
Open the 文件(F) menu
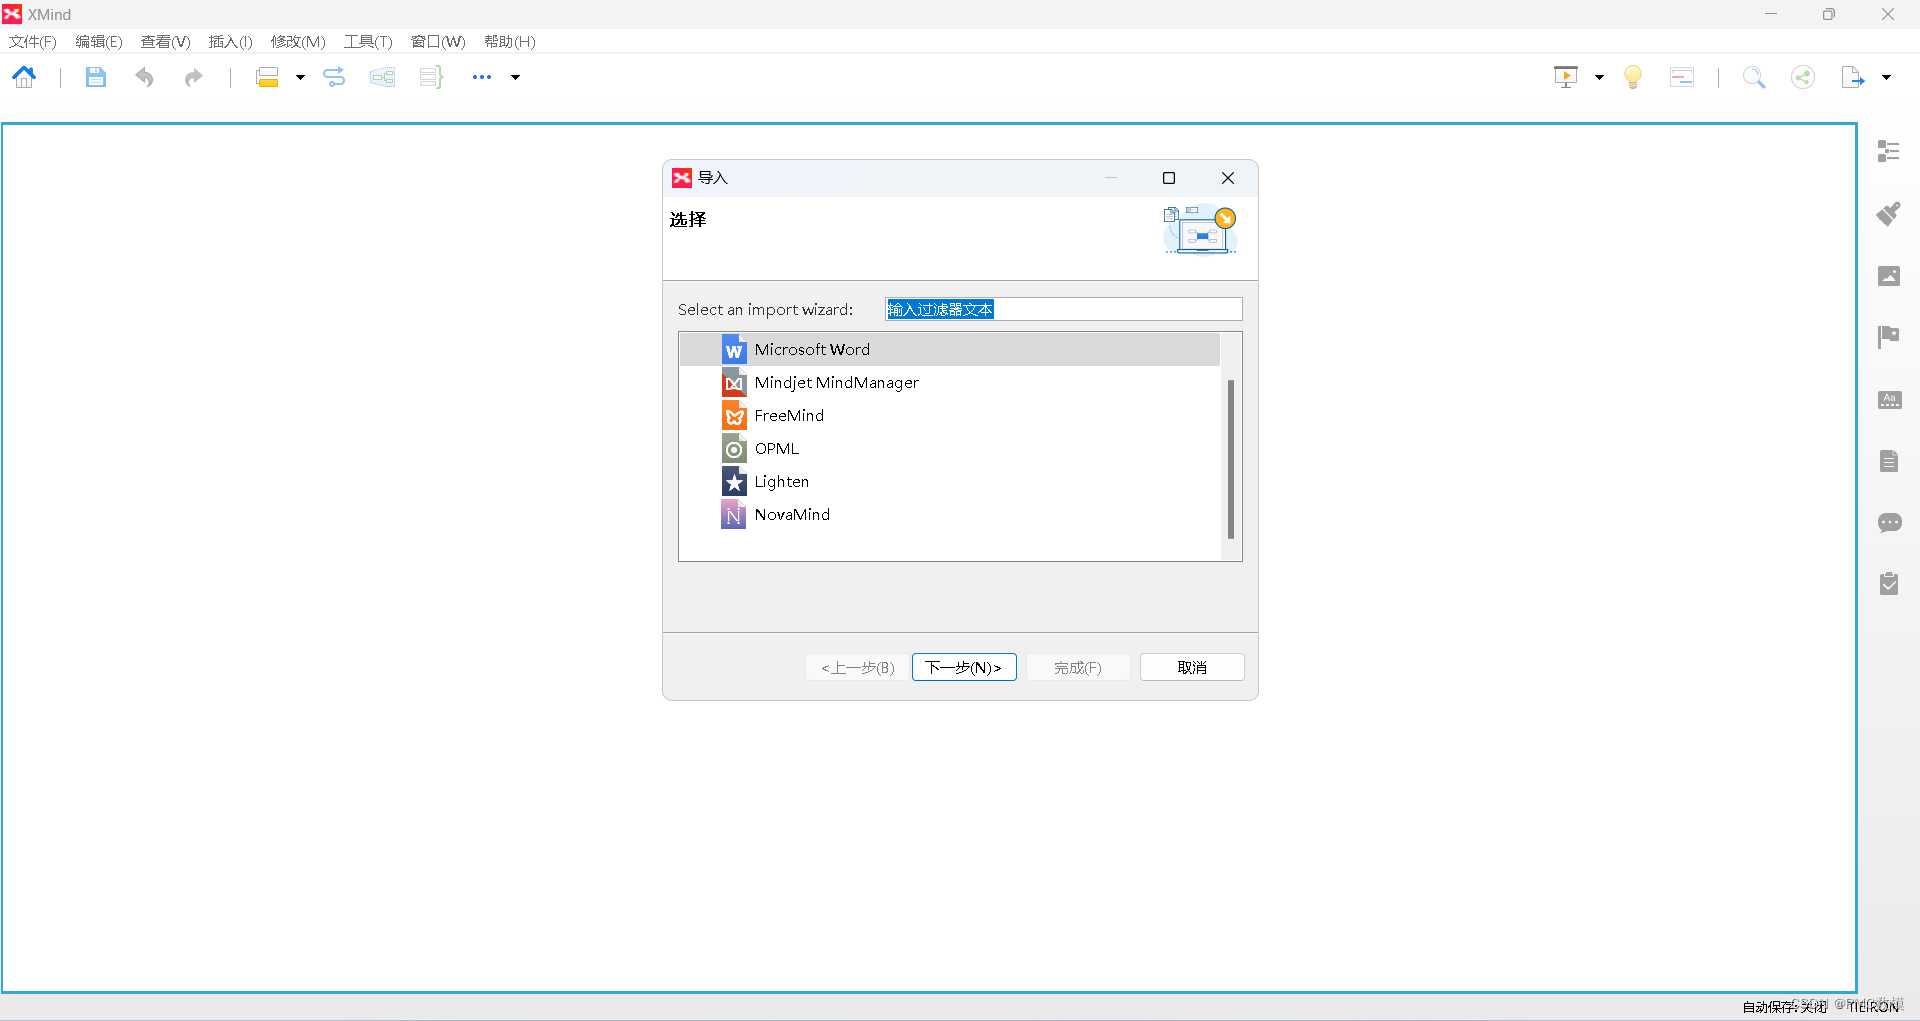tap(33, 41)
